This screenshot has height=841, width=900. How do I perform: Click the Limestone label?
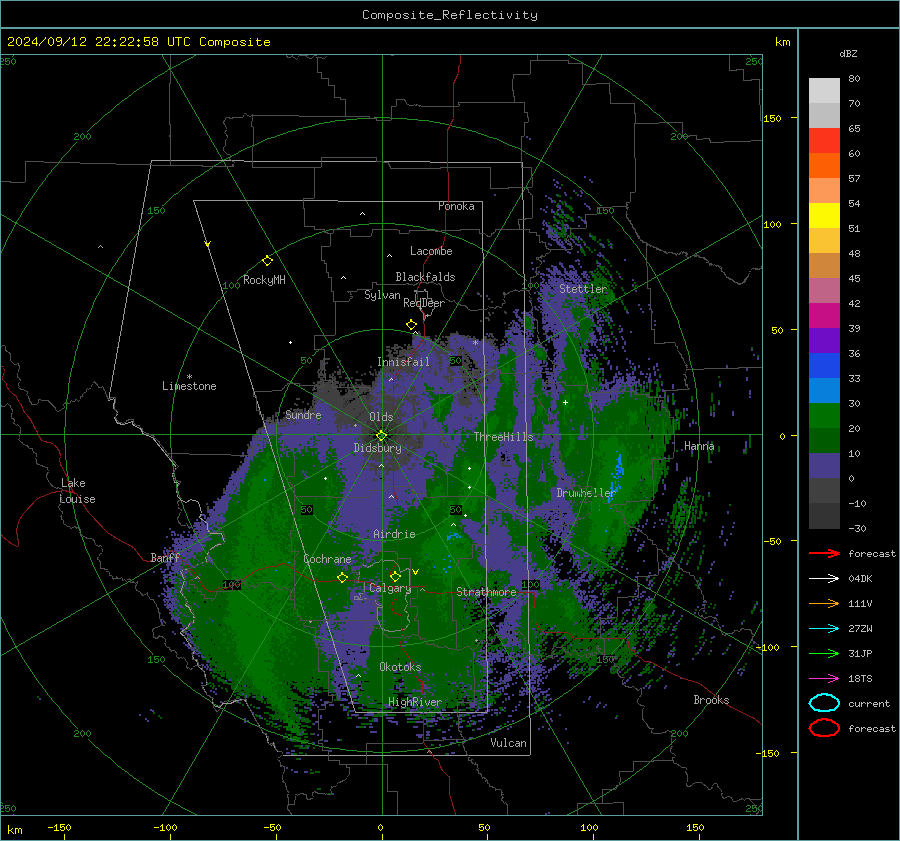click(x=189, y=386)
